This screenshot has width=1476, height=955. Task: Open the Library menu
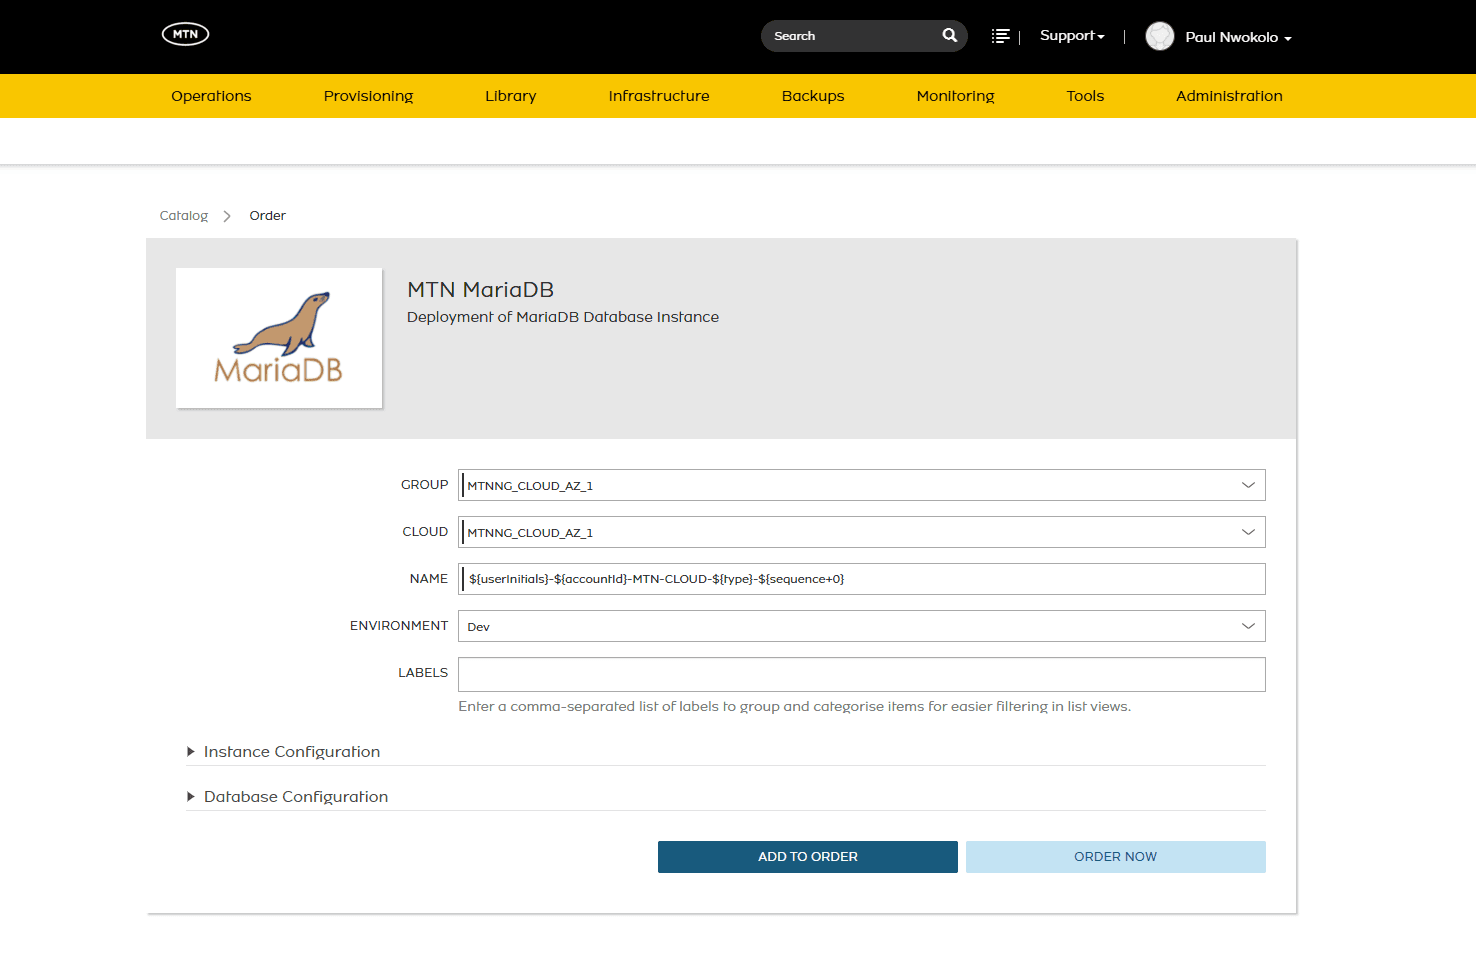tap(511, 96)
